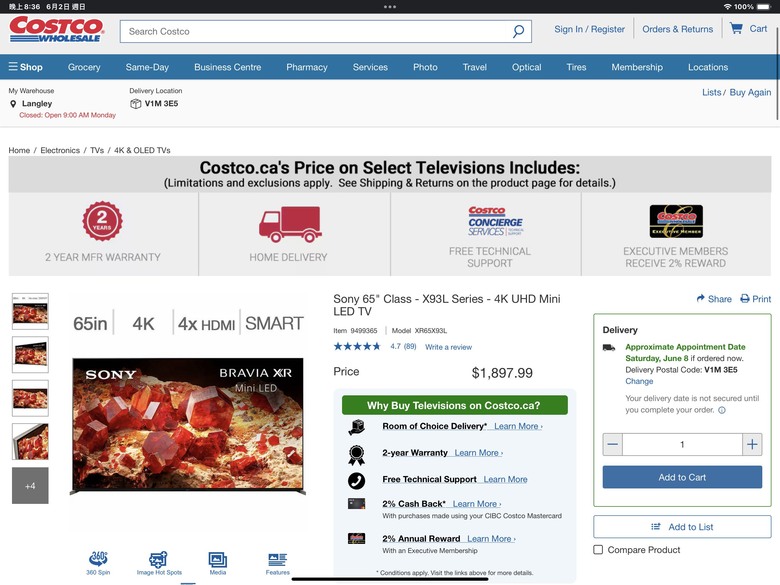This screenshot has width=780, height=585.
Task: Click the Langley warehouse pin icon
Action: coord(13,103)
